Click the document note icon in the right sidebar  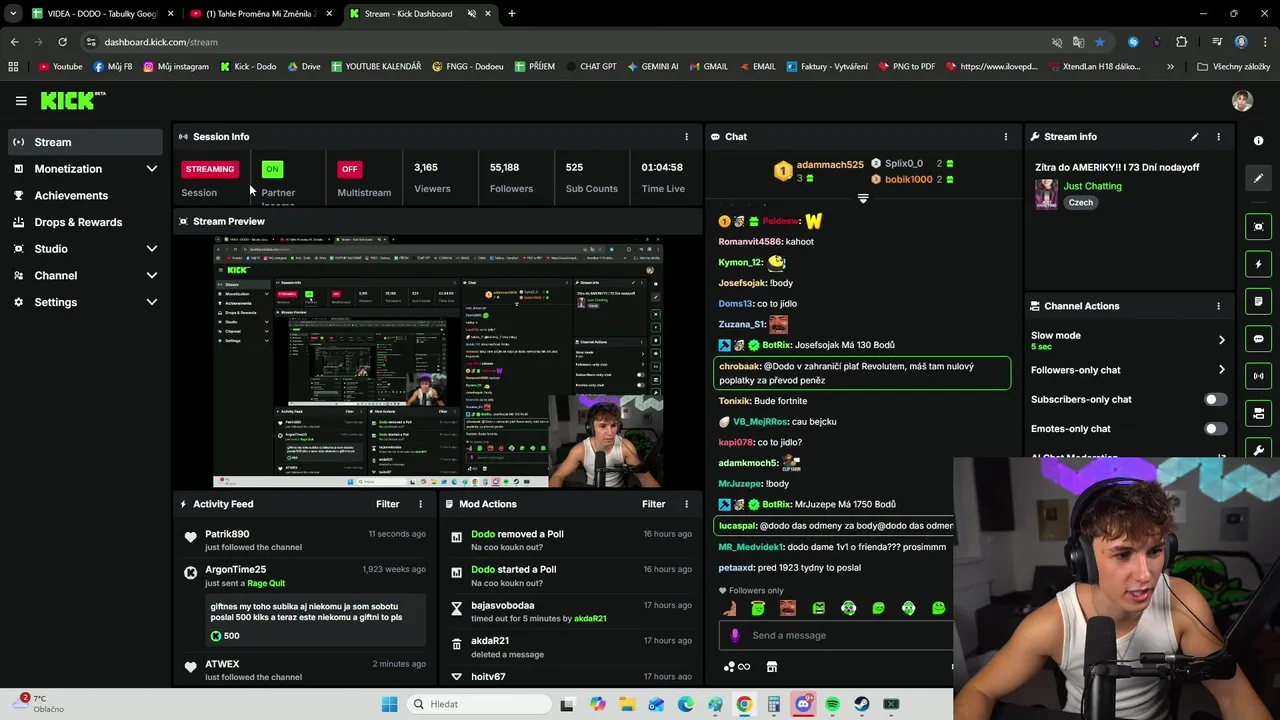tap(1259, 301)
